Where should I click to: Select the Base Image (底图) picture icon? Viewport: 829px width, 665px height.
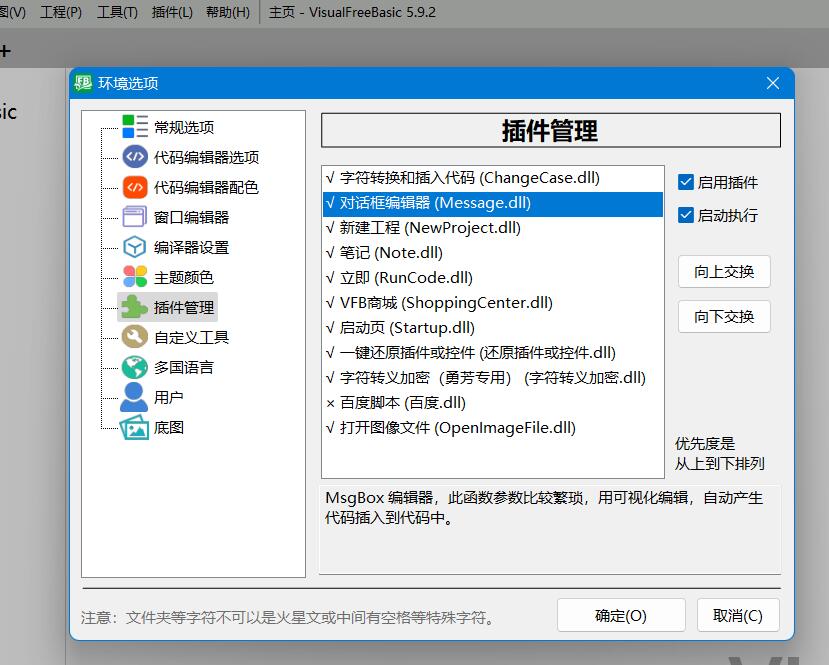click(135, 427)
